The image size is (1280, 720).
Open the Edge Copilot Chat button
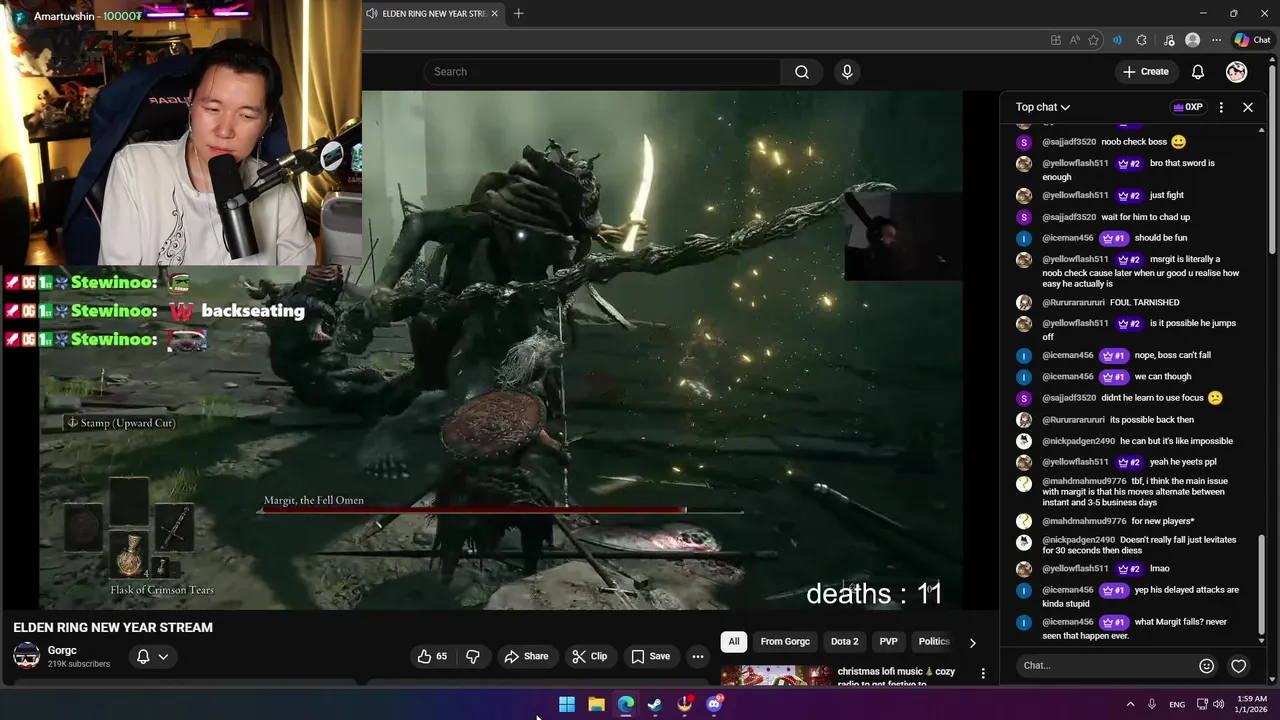point(1252,40)
